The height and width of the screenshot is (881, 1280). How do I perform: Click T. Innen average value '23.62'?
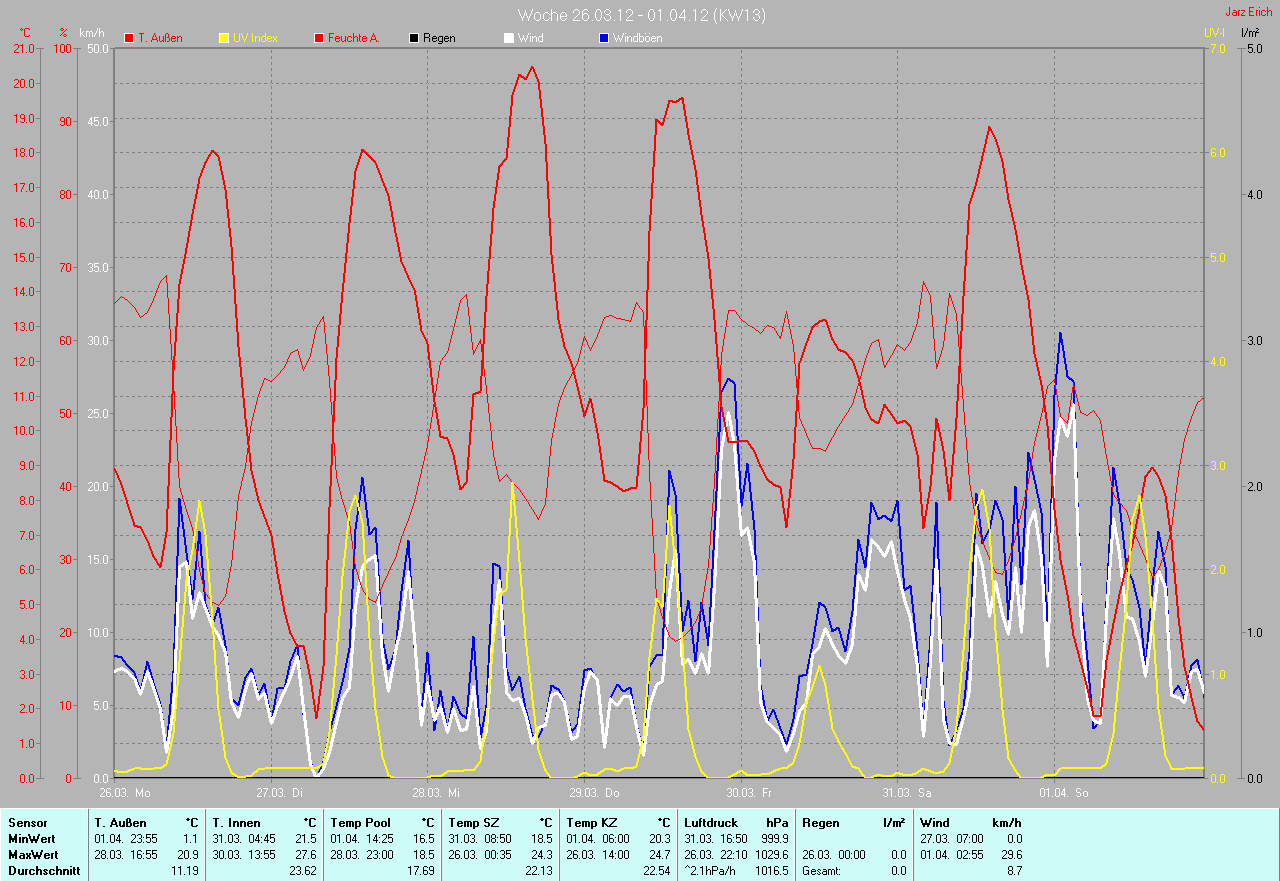(302, 871)
